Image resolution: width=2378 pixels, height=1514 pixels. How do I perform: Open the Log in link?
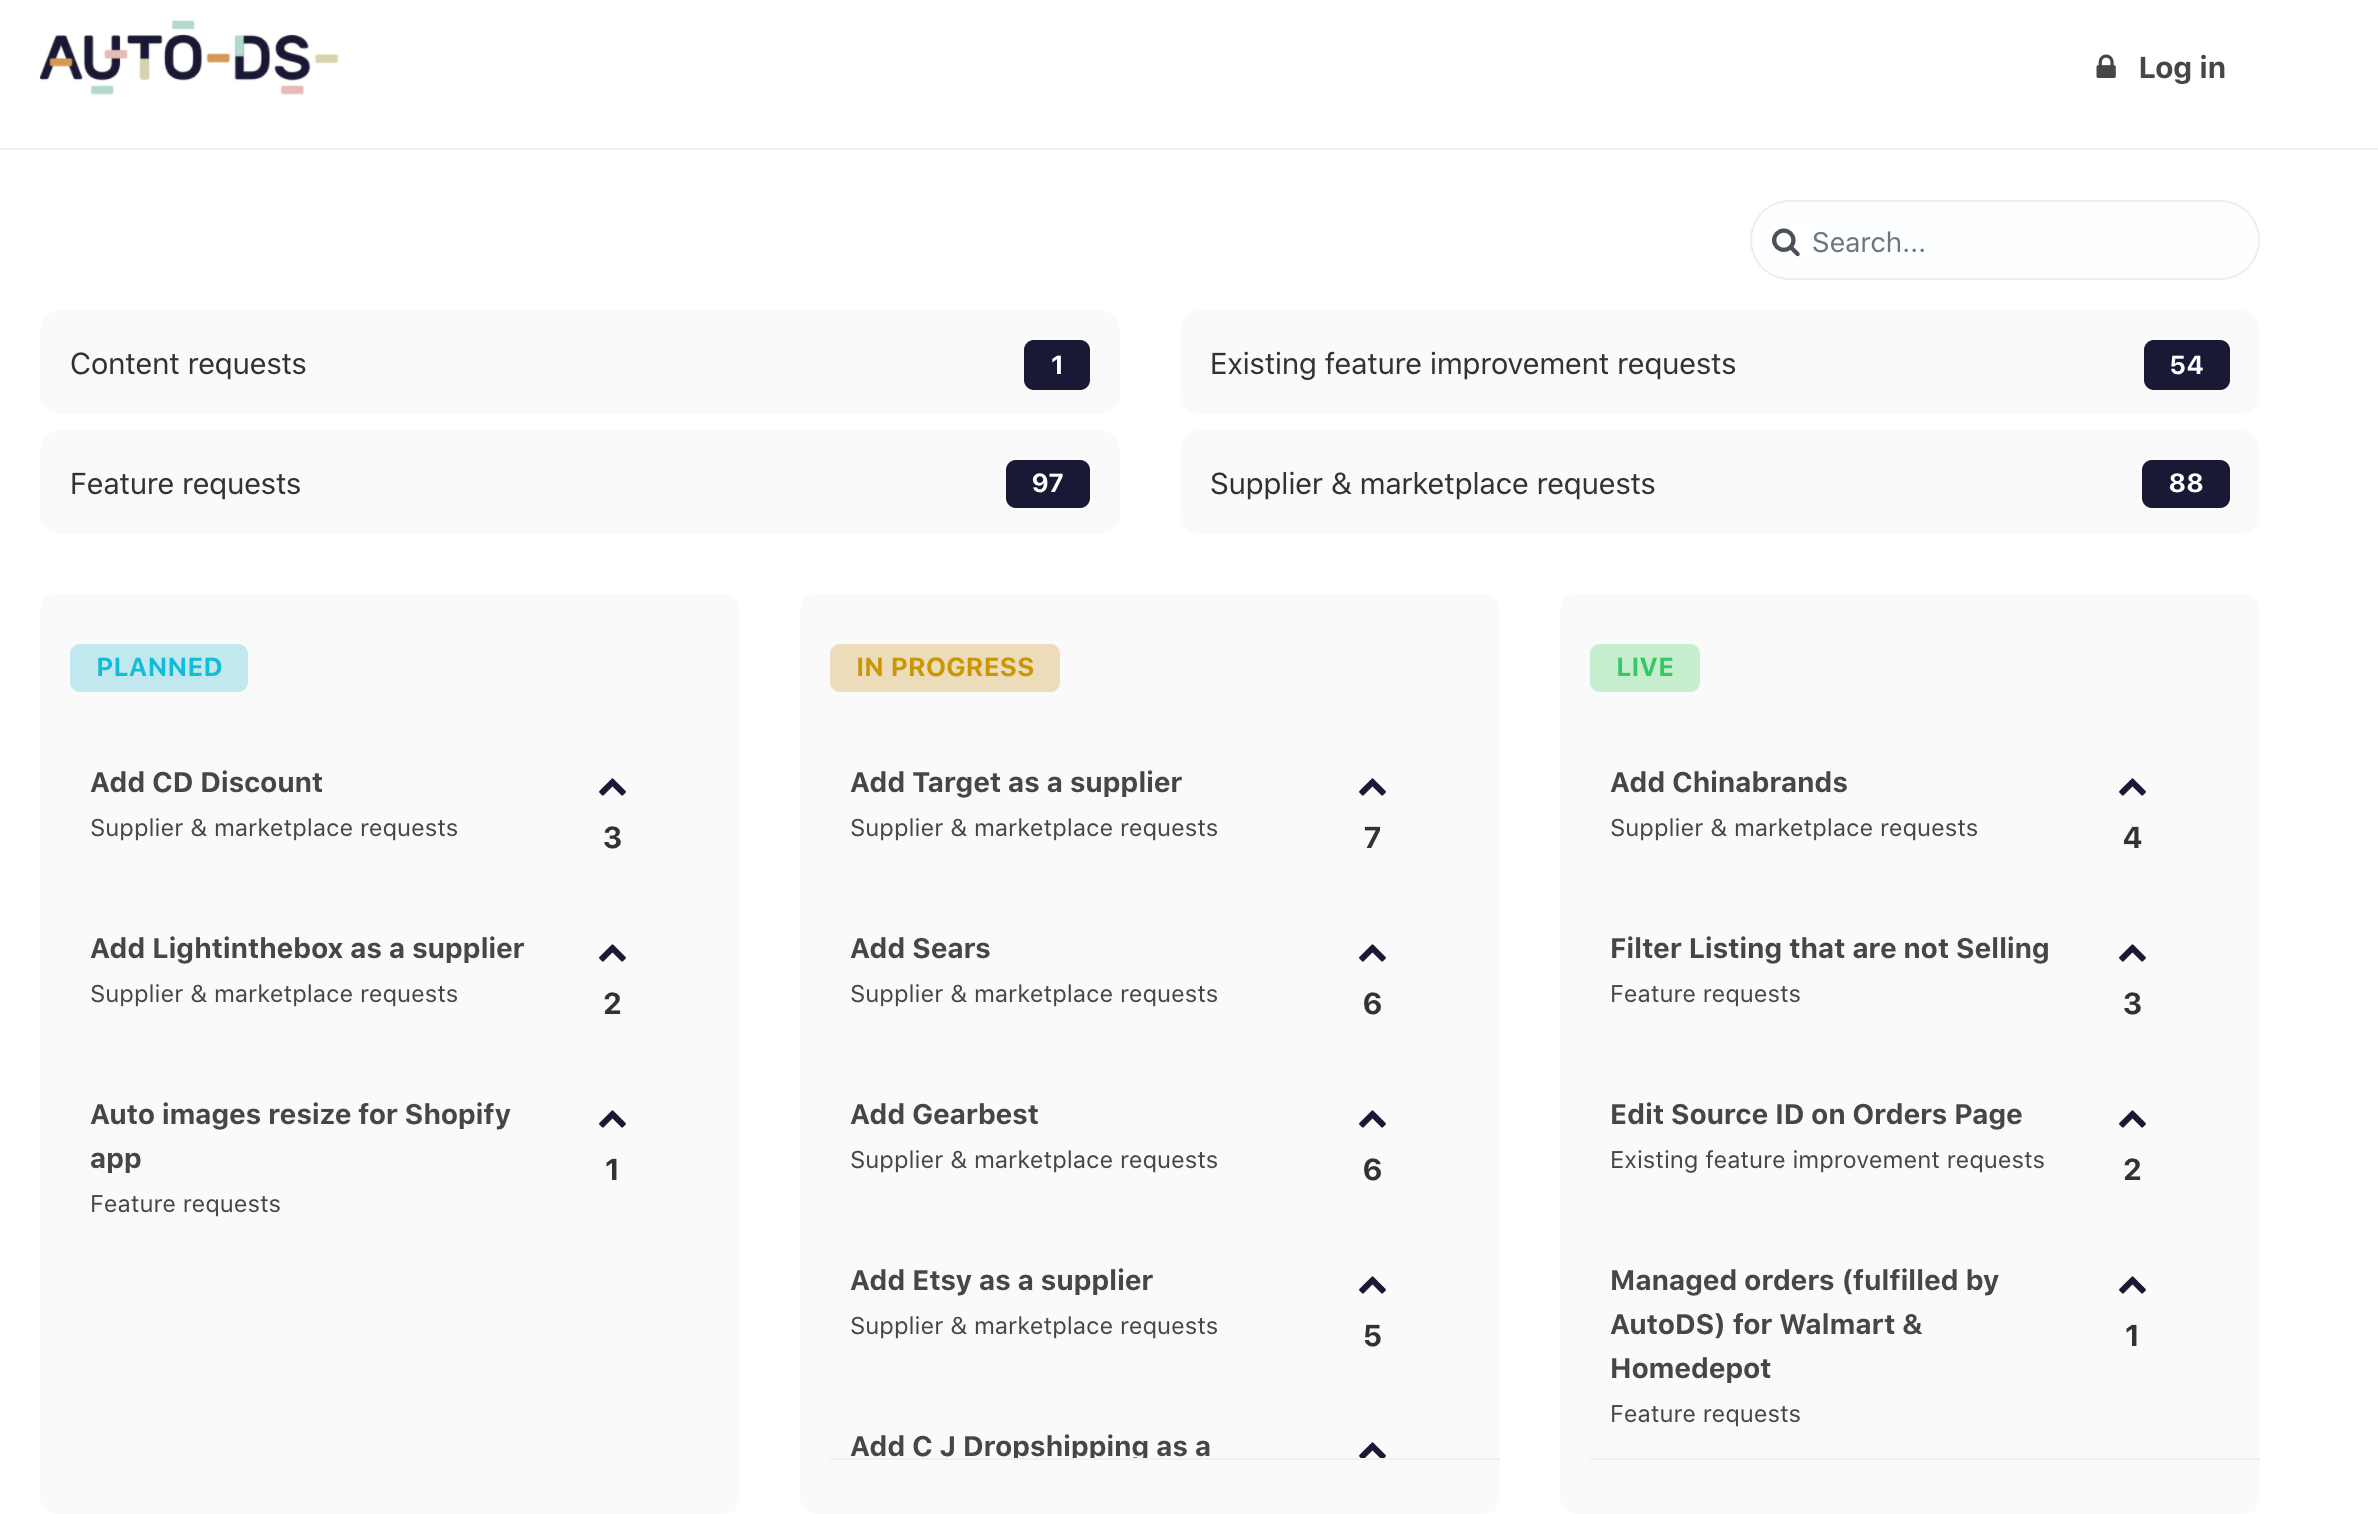coord(2181,67)
